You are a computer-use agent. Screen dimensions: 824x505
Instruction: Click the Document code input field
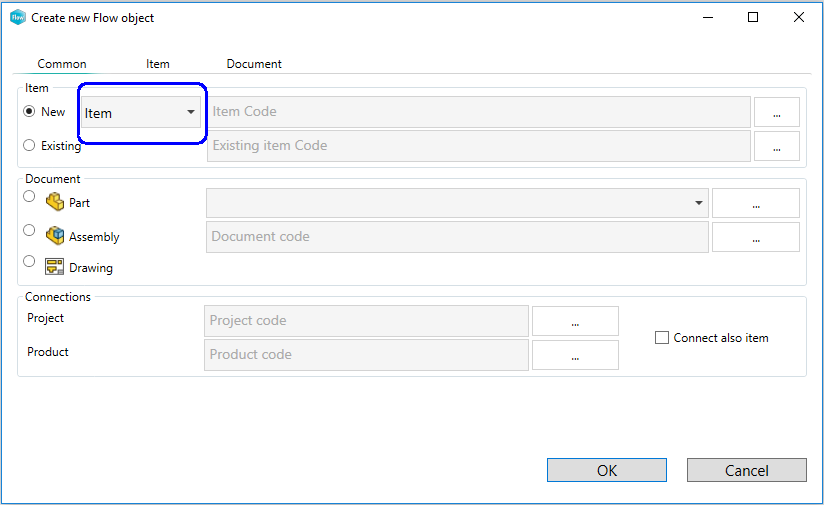(457, 237)
